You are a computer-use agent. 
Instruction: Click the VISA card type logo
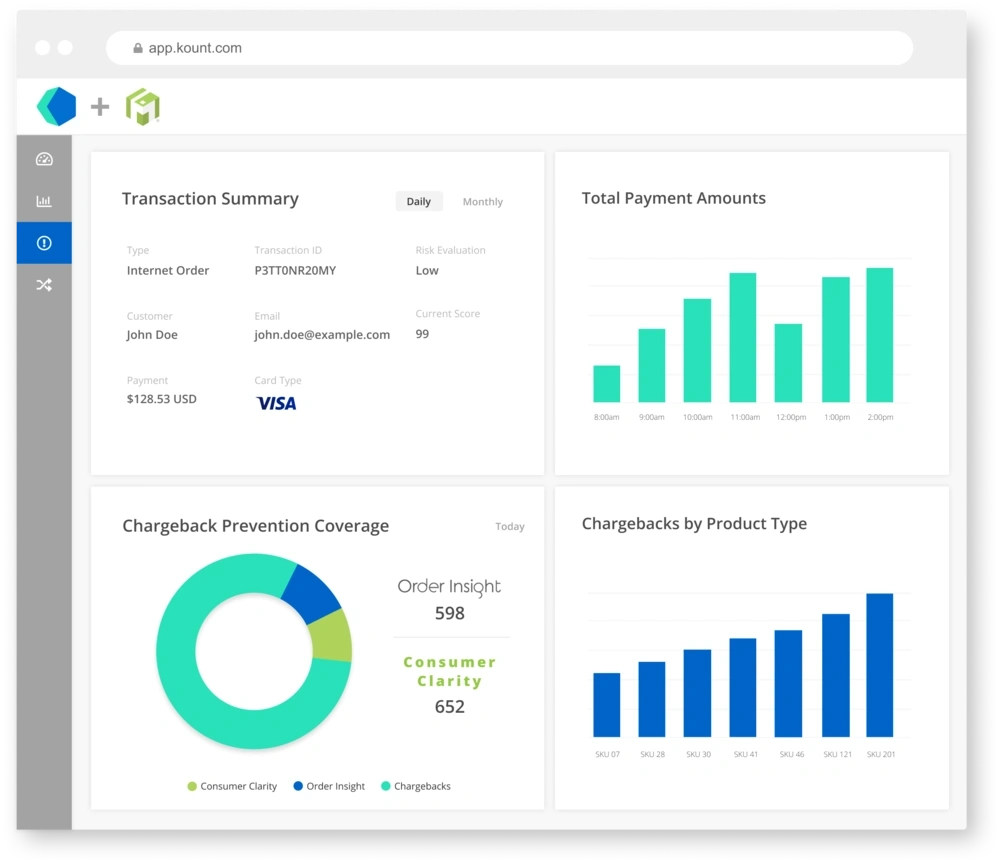(x=276, y=403)
